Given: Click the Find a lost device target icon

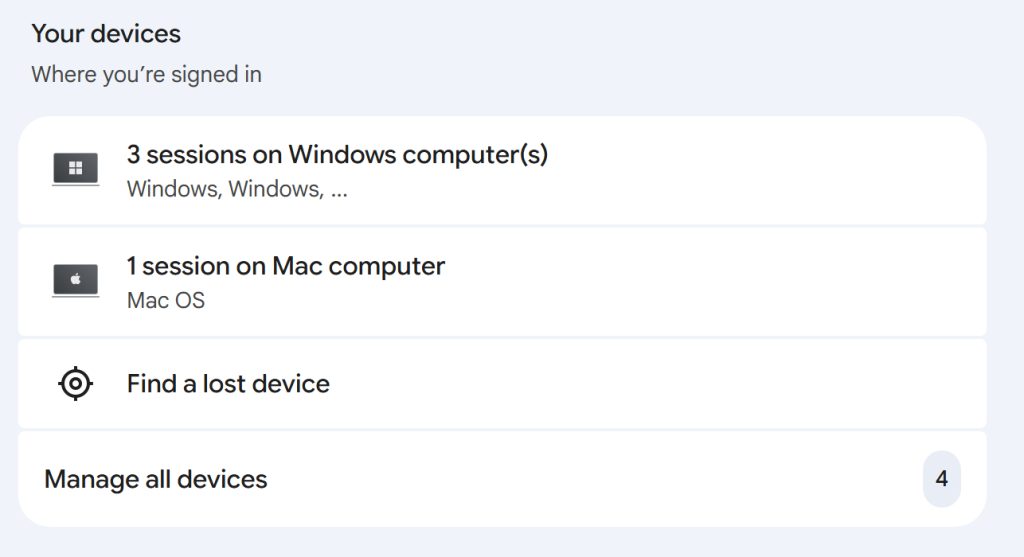Looking at the screenshot, I should click(76, 384).
